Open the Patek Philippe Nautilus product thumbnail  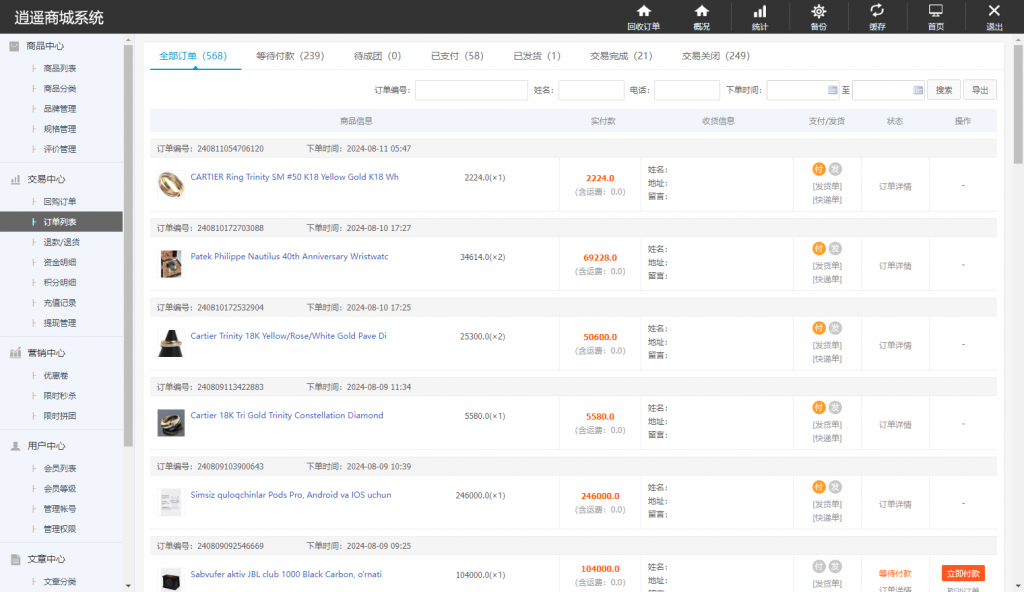[x=171, y=264]
